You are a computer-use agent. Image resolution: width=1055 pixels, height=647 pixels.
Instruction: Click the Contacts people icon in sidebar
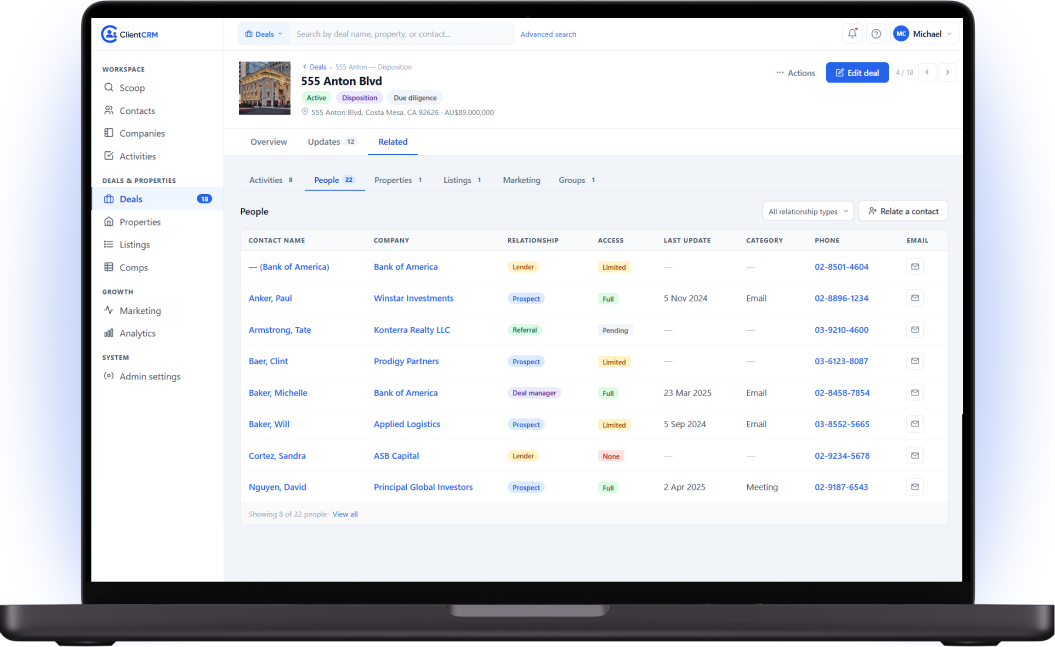click(x=108, y=110)
